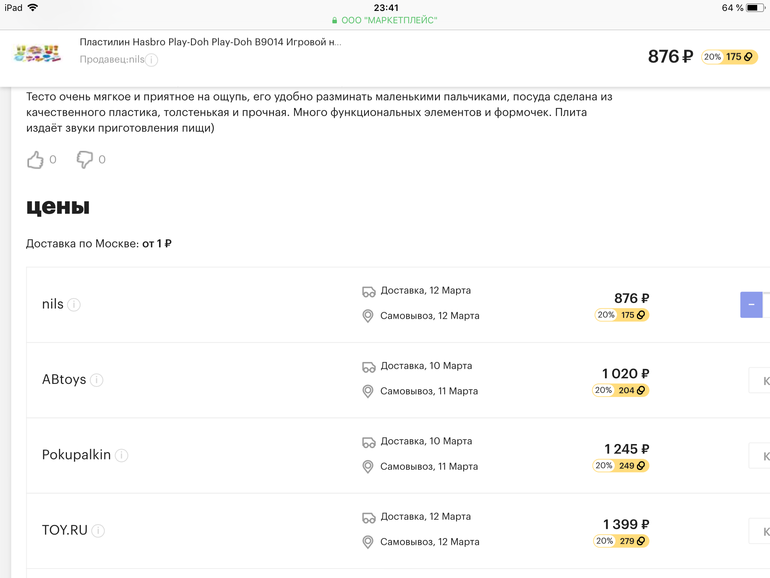Add ABtoys offer to cart
Screen dimensions: 770x578
(x=760, y=380)
